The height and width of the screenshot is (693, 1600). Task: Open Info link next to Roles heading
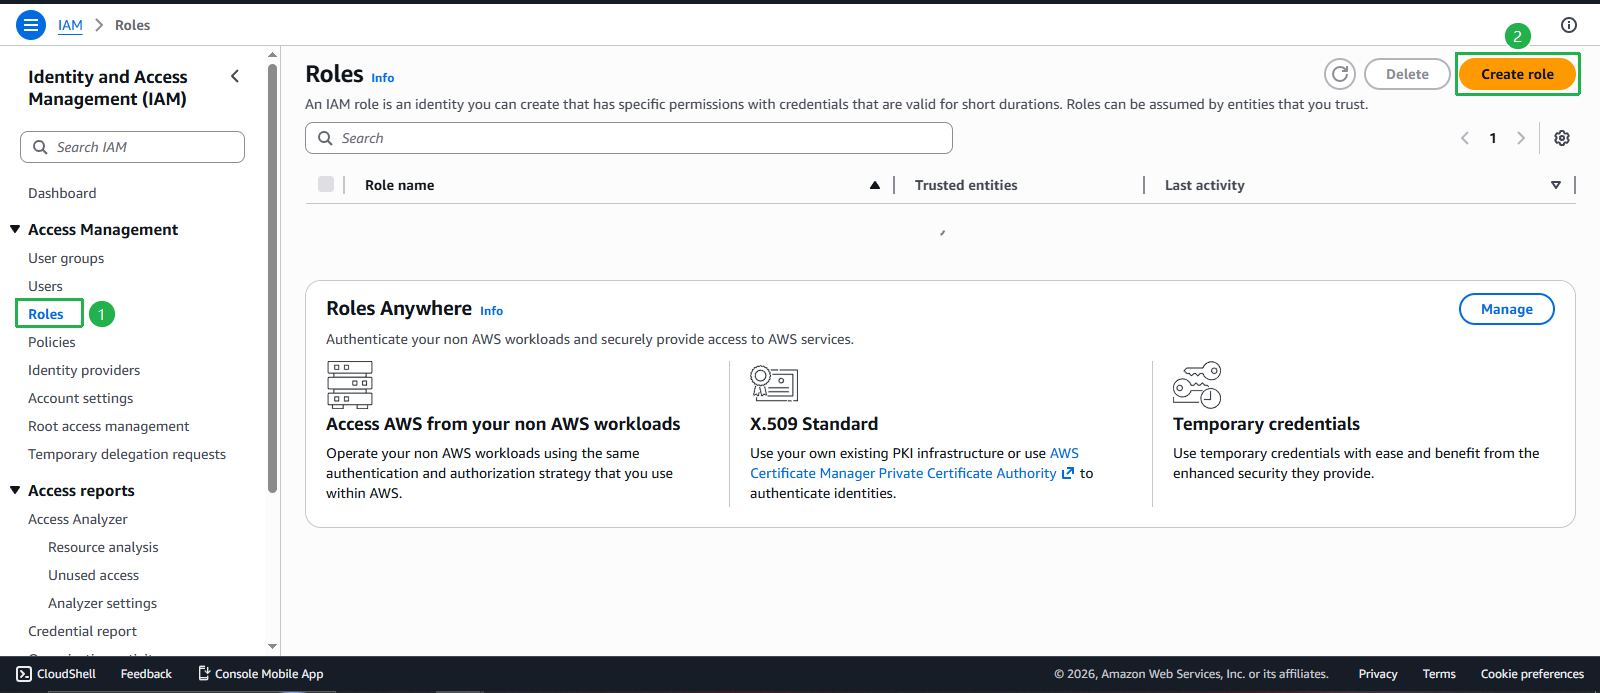383,78
